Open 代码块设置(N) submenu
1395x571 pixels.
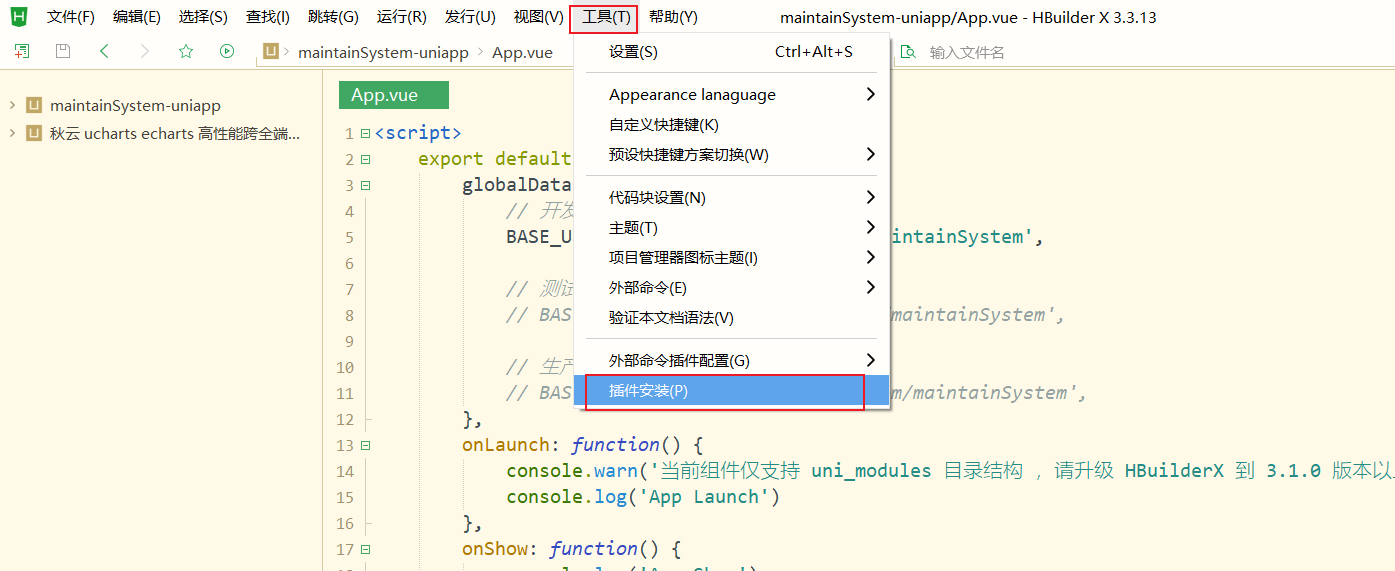tap(732, 197)
